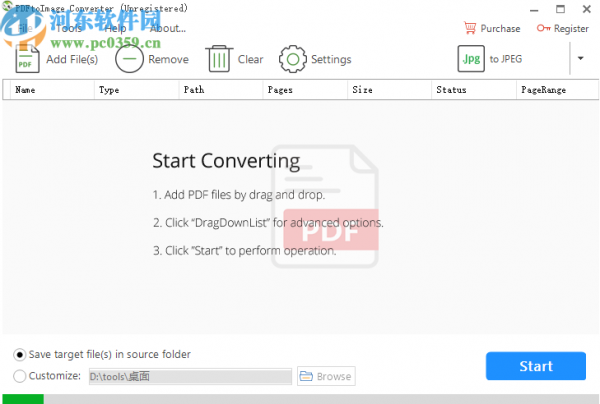Select the Customize output folder radio button
The width and height of the screenshot is (600, 404).
point(20,376)
